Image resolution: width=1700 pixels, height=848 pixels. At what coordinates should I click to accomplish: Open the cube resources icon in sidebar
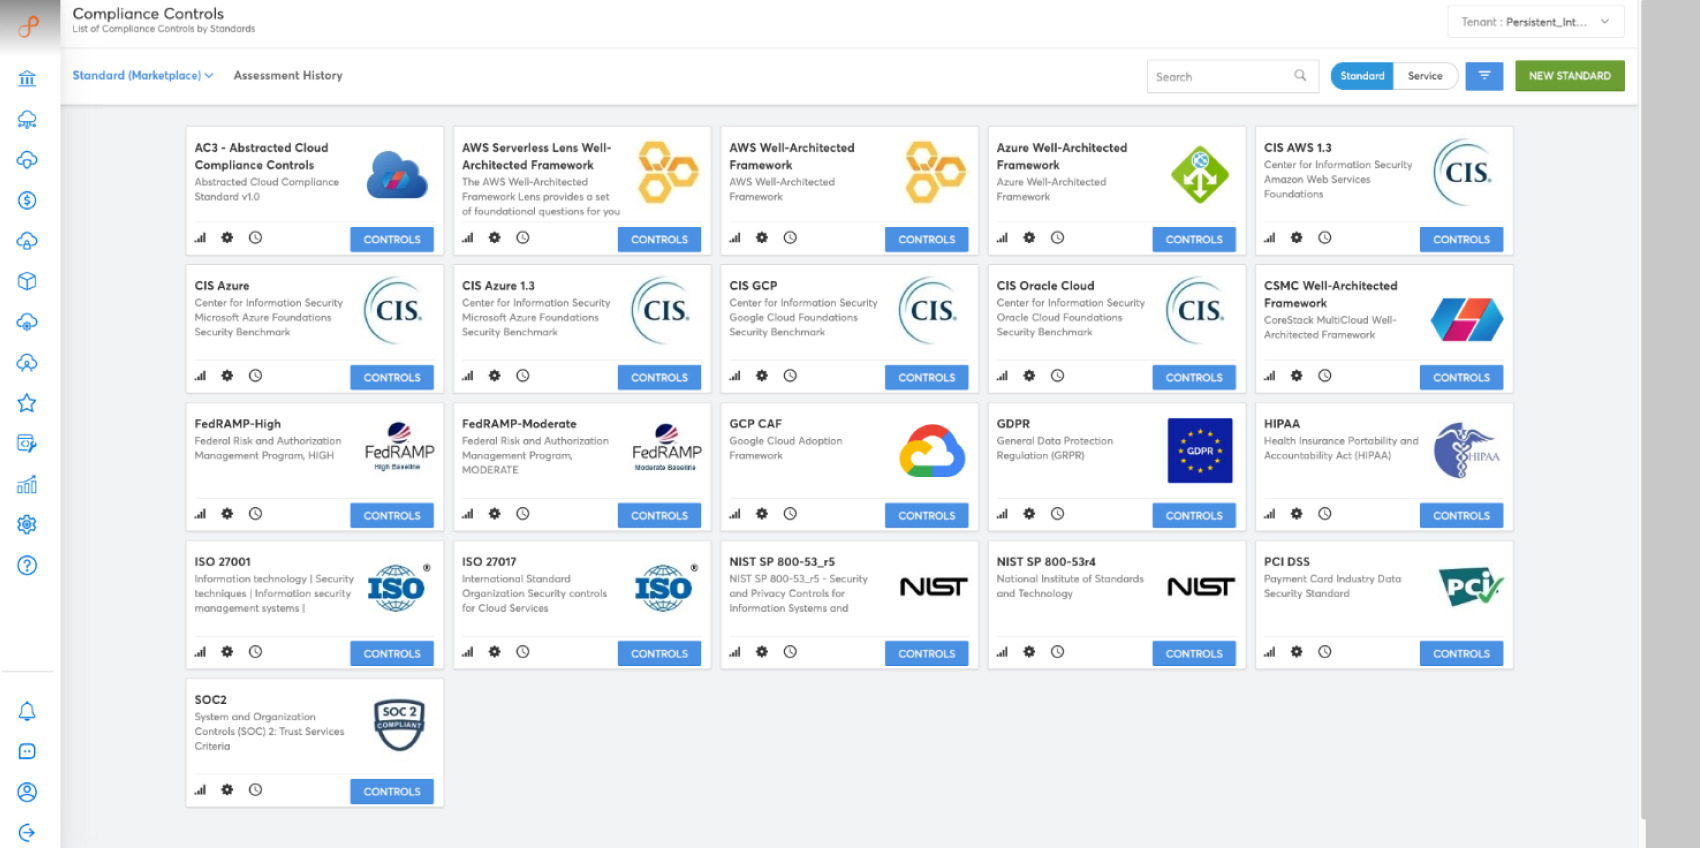(27, 281)
